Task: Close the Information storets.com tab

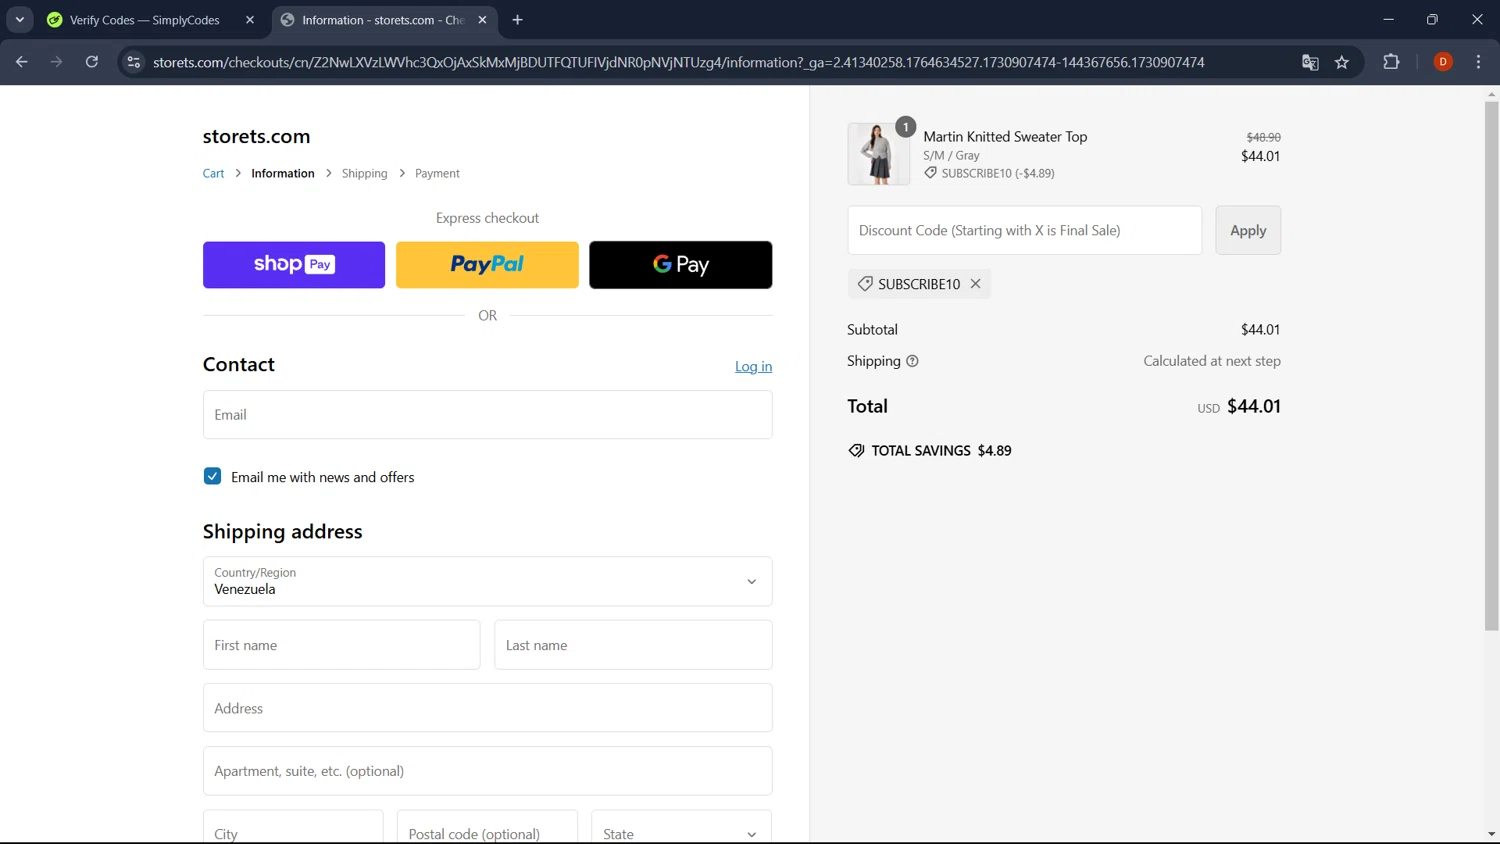Action: (x=482, y=20)
